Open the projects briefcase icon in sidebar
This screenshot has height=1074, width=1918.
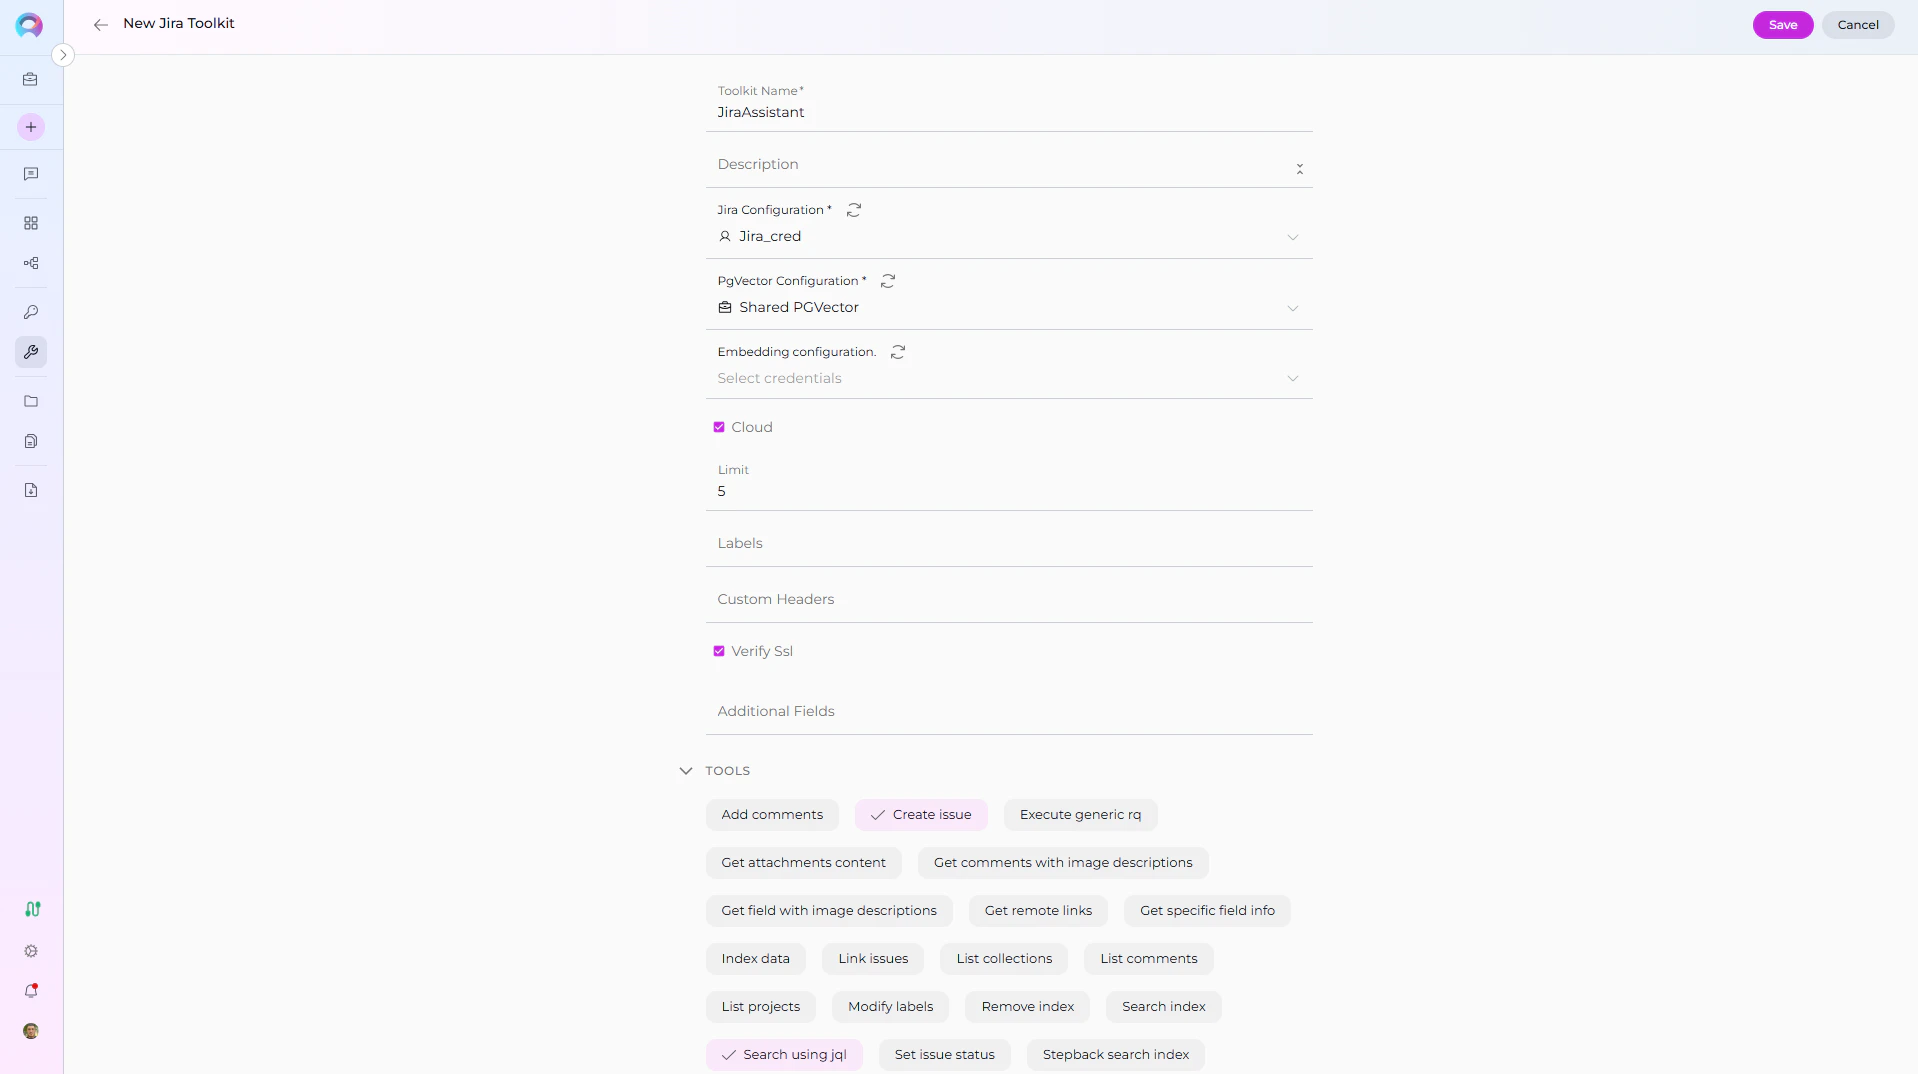pos(30,79)
